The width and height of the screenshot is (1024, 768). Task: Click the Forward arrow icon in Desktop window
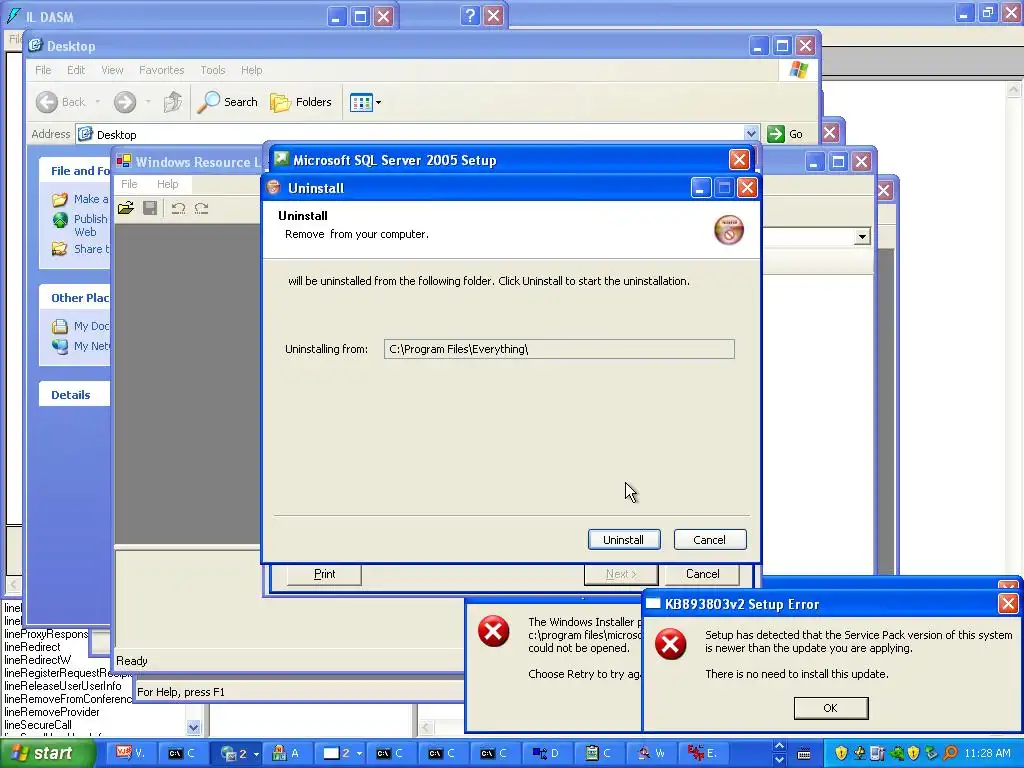125,102
